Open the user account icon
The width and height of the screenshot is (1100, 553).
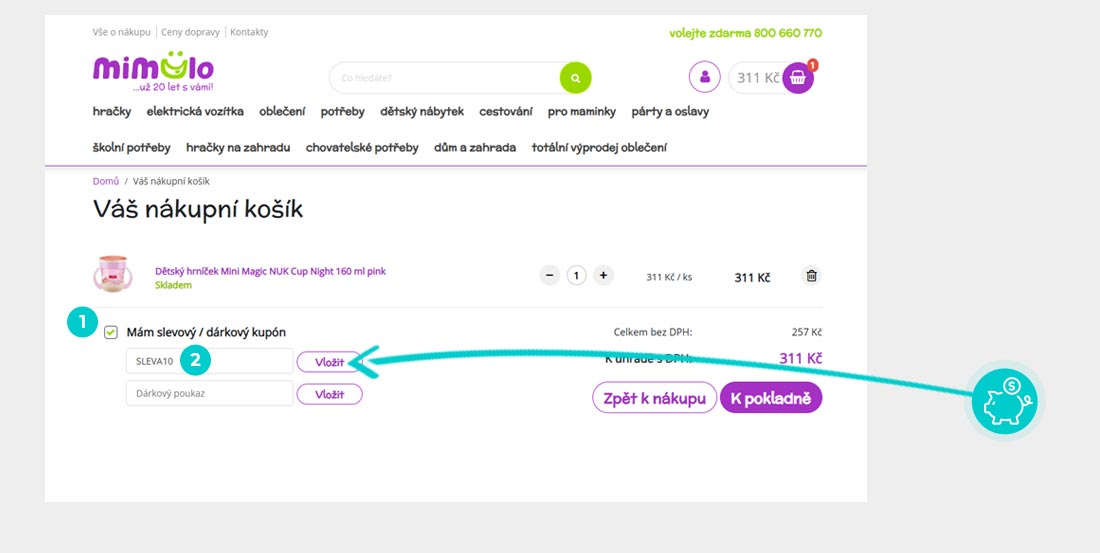704,77
